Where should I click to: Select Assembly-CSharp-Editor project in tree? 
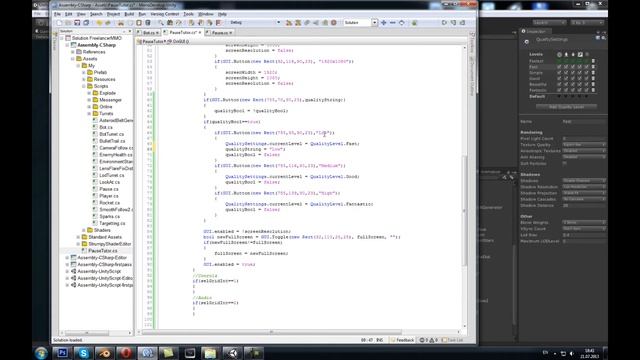tap(102, 258)
